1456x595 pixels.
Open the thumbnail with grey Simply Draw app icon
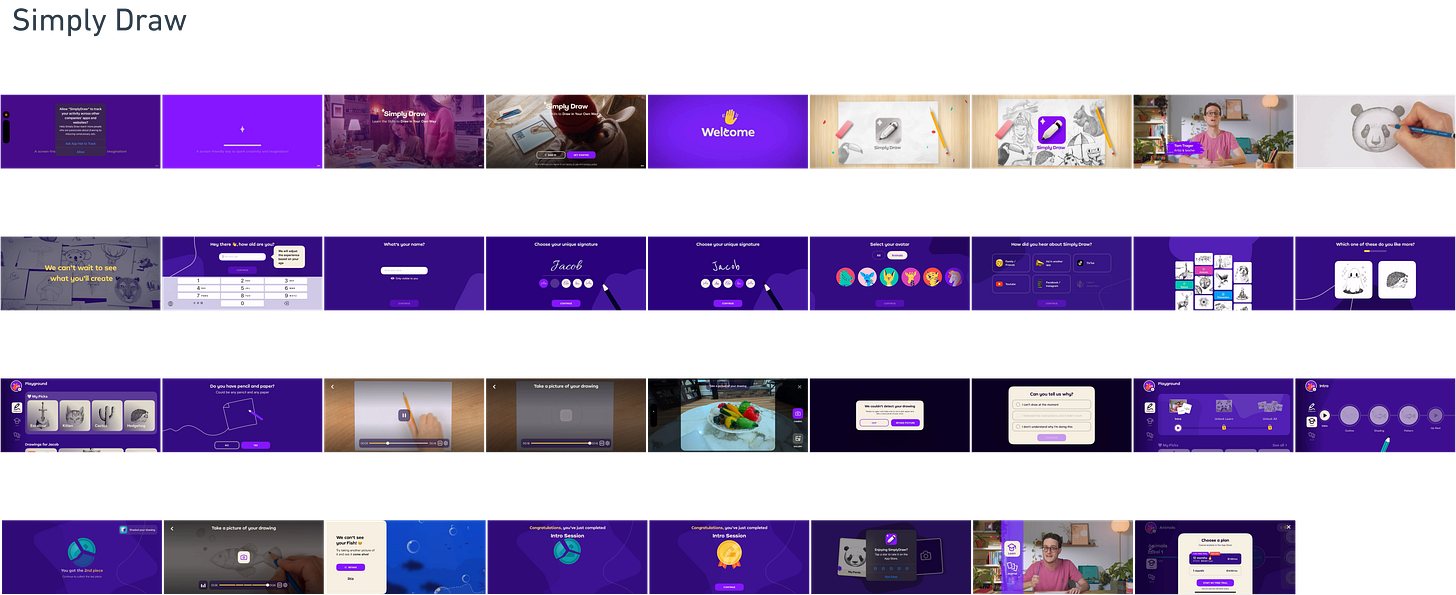[x=890, y=131]
